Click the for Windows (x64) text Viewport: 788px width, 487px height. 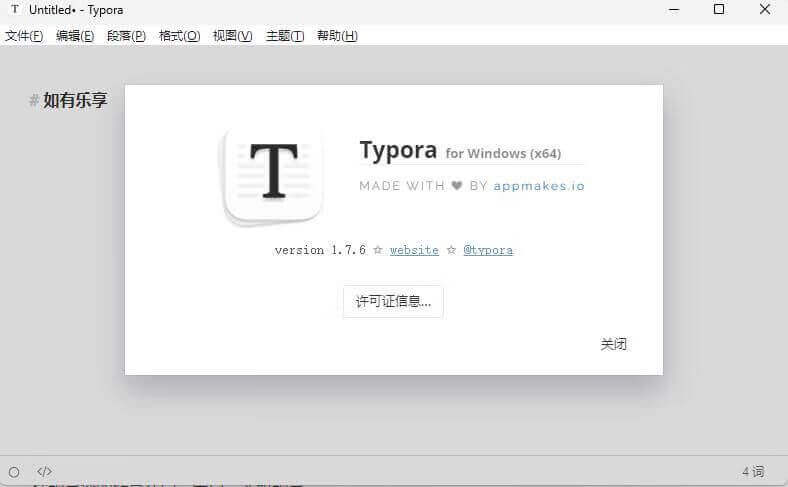(503, 153)
